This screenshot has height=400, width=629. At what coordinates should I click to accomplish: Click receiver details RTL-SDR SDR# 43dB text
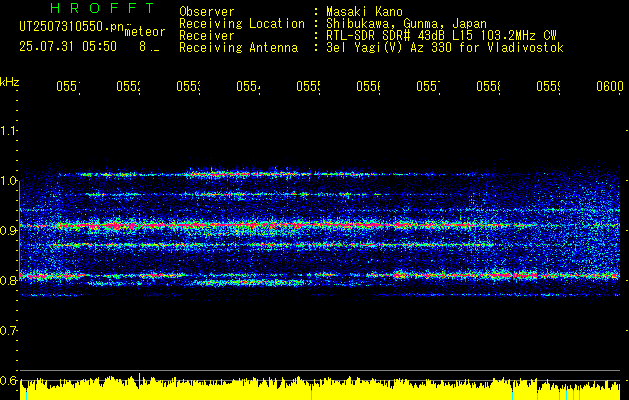[441, 36]
